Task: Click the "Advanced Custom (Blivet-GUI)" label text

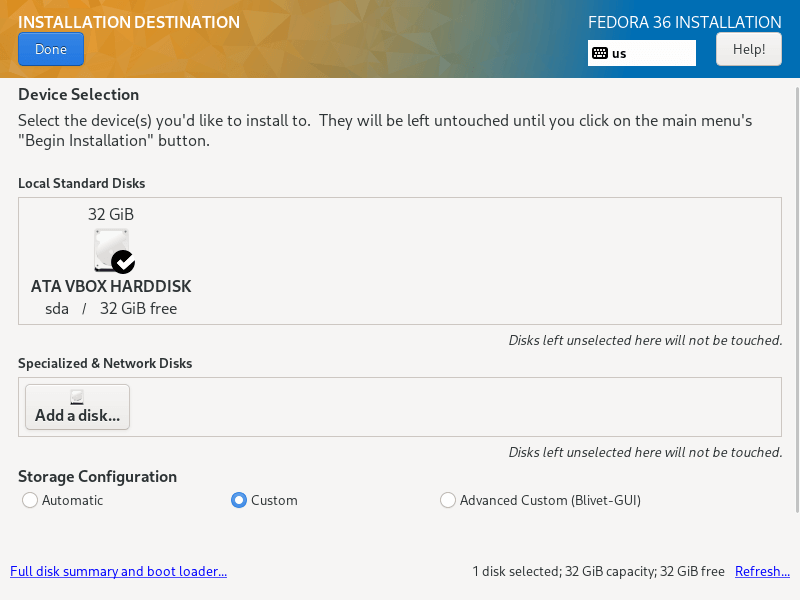Action: [550, 500]
